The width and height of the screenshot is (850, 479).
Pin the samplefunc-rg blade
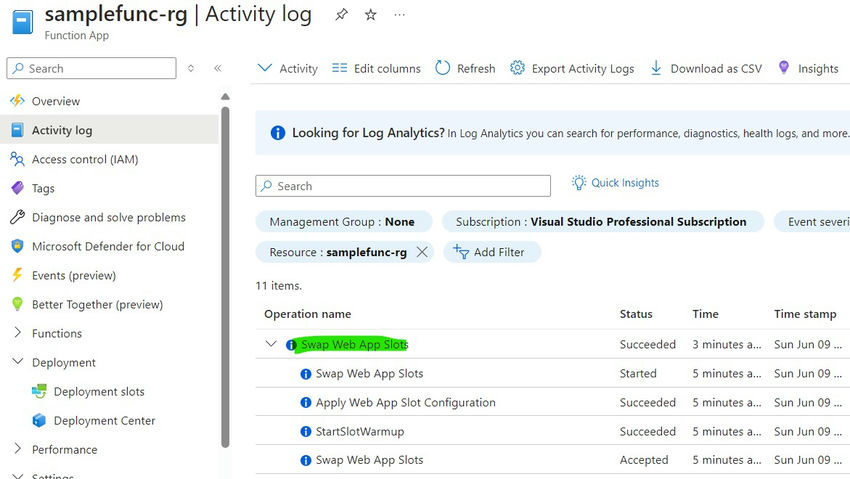342,15
